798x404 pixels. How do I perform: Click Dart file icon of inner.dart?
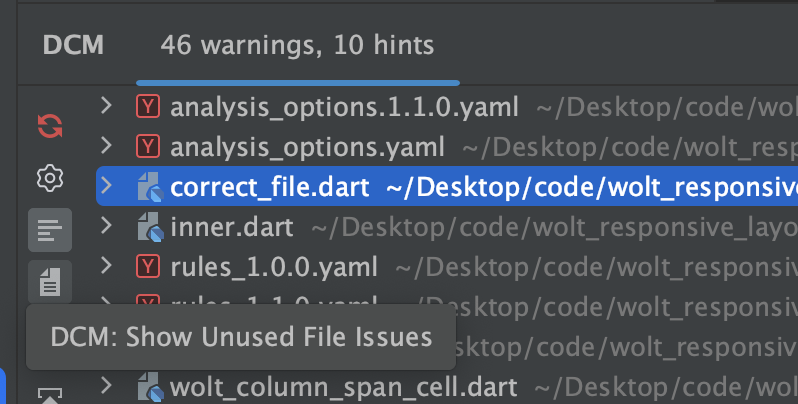pyautogui.click(x=150, y=227)
